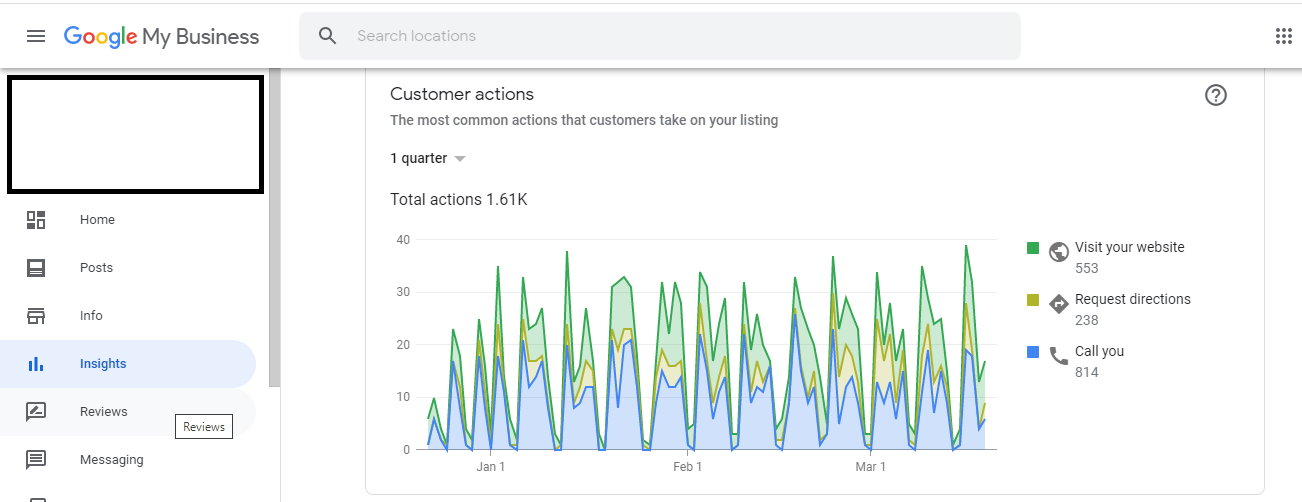Click the Home dashboard icon

pyautogui.click(x=36, y=220)
